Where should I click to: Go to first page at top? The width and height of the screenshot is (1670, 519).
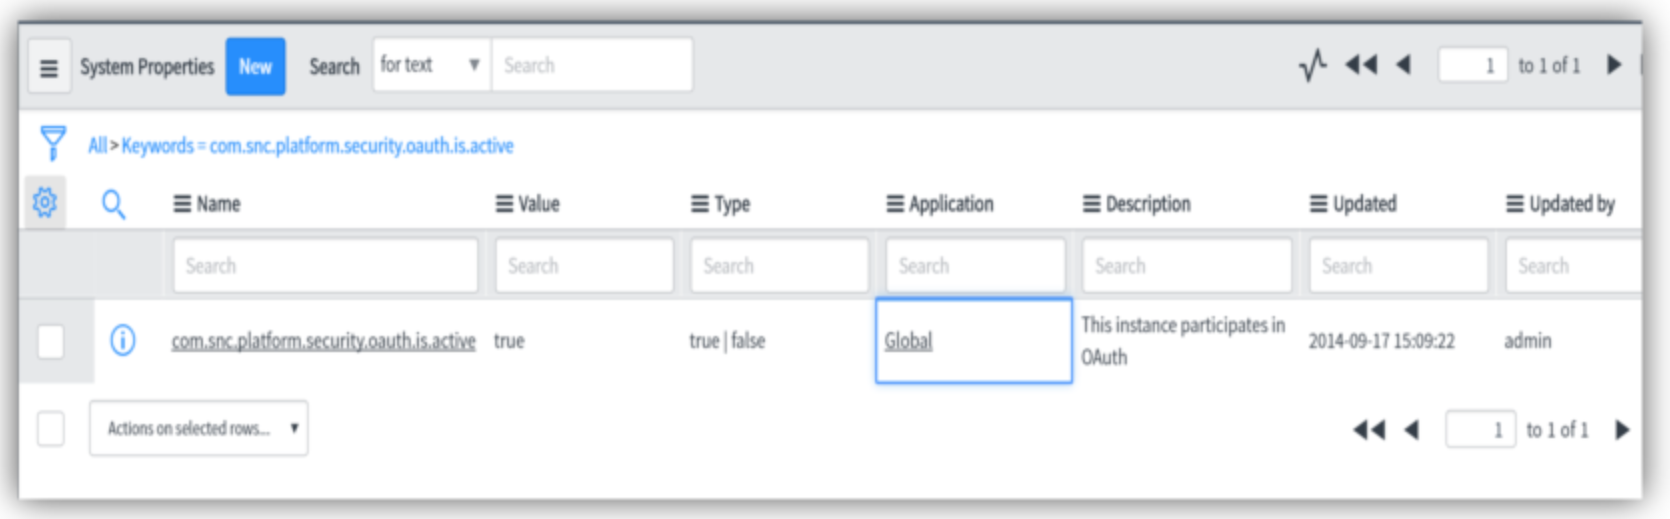1360,65
